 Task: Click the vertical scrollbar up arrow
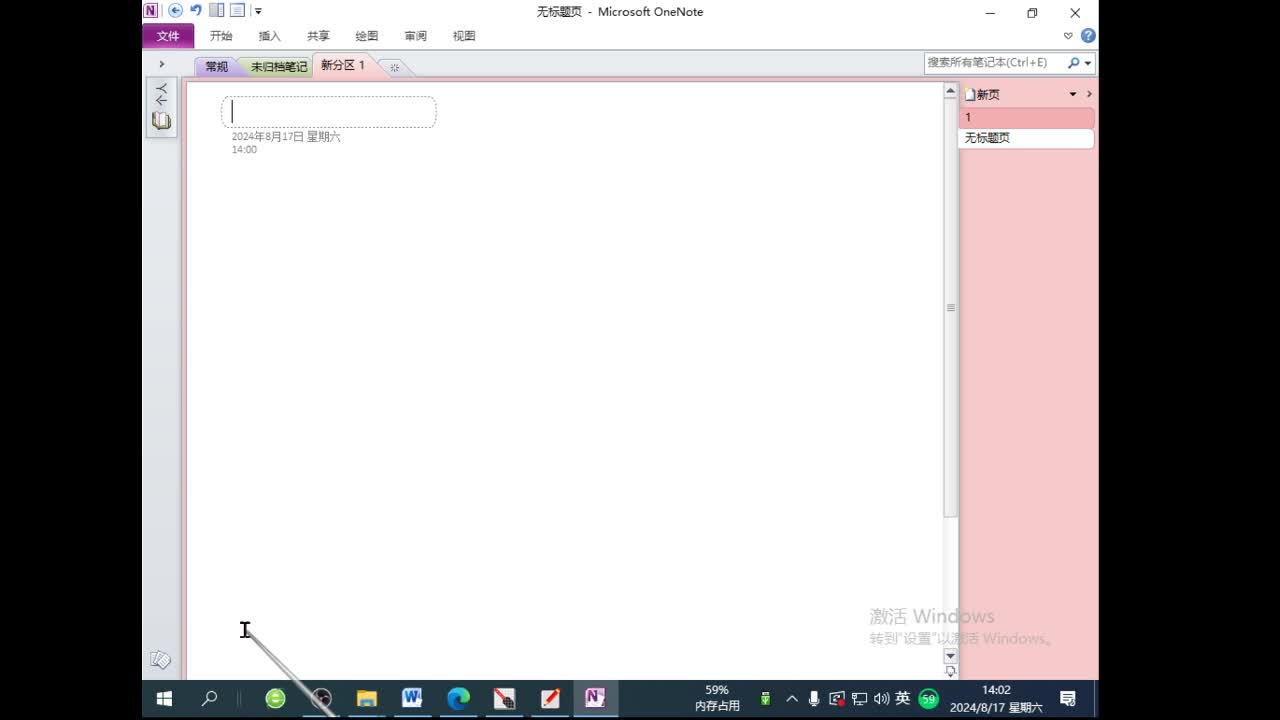950,91
